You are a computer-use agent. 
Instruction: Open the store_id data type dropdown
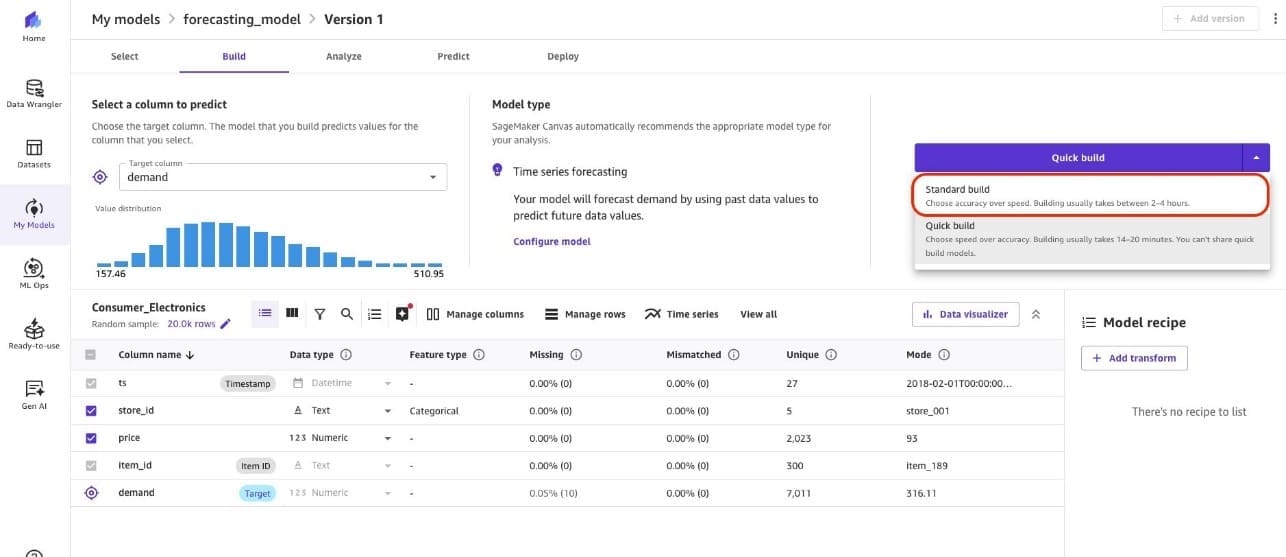388,411
